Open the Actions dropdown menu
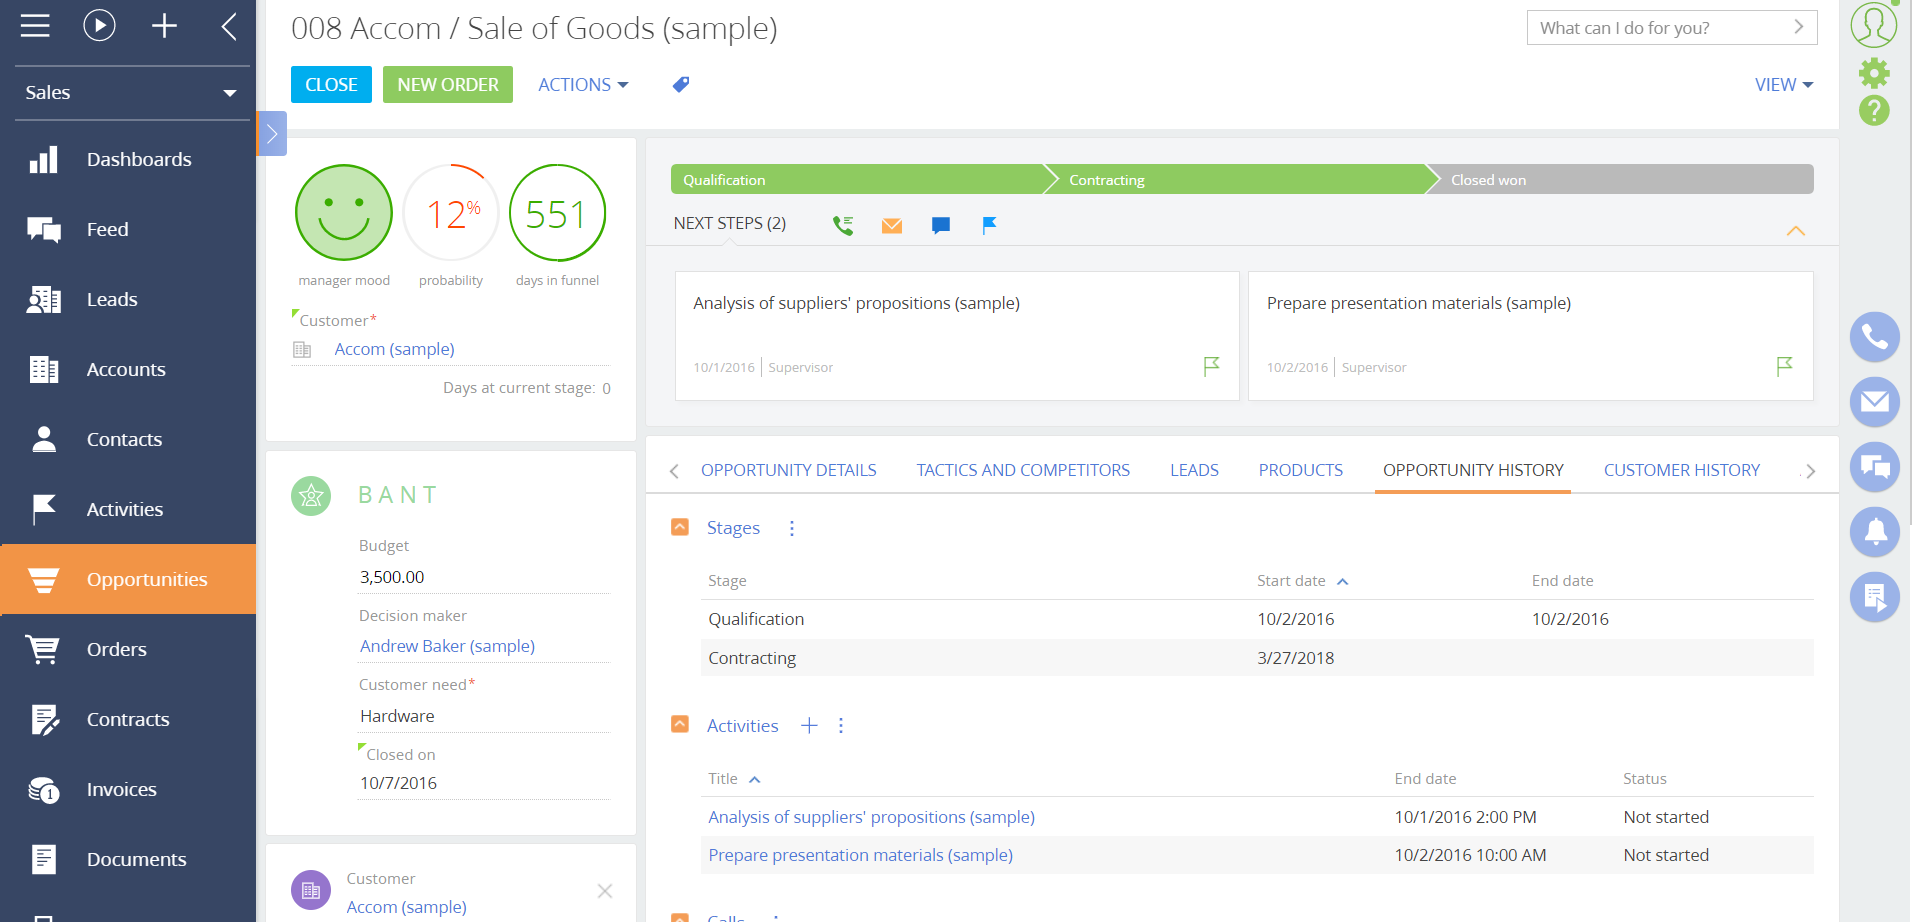1912x922 pixels. click(x=583, y=85)
